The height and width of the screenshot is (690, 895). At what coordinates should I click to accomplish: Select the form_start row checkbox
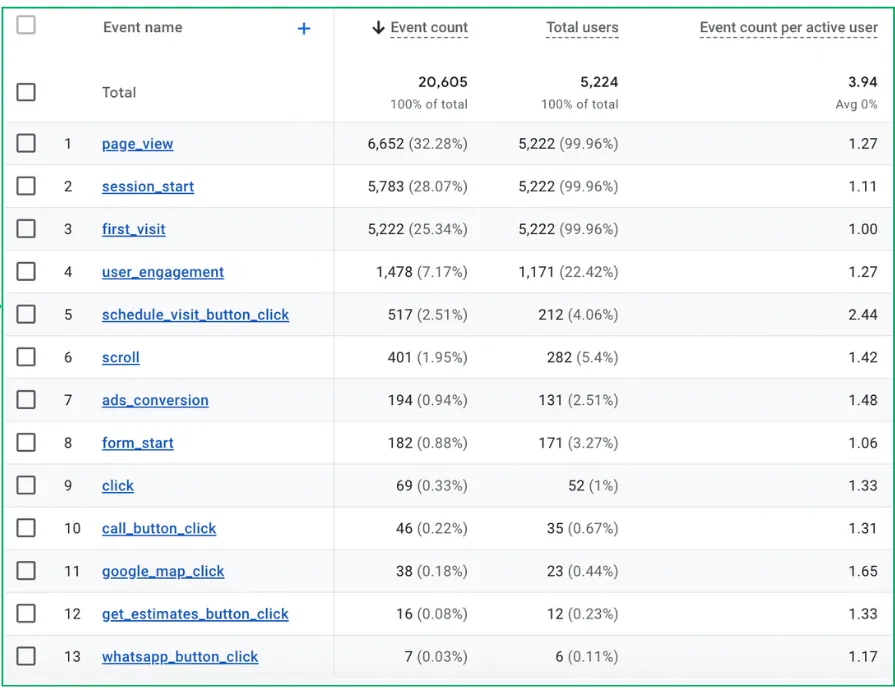(x=26, y=443)
